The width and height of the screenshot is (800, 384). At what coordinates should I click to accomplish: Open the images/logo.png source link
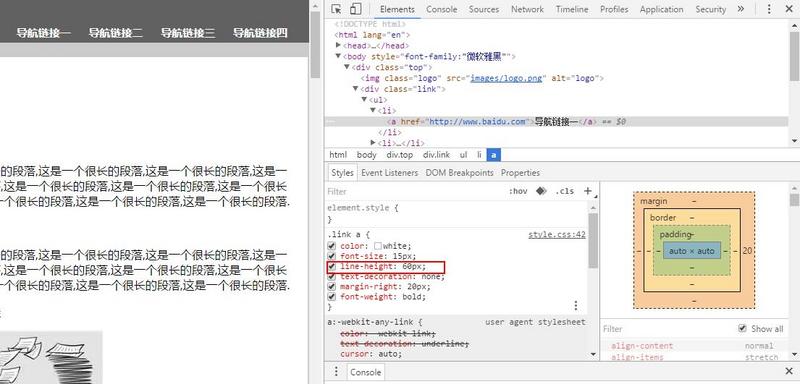(506, 78)
